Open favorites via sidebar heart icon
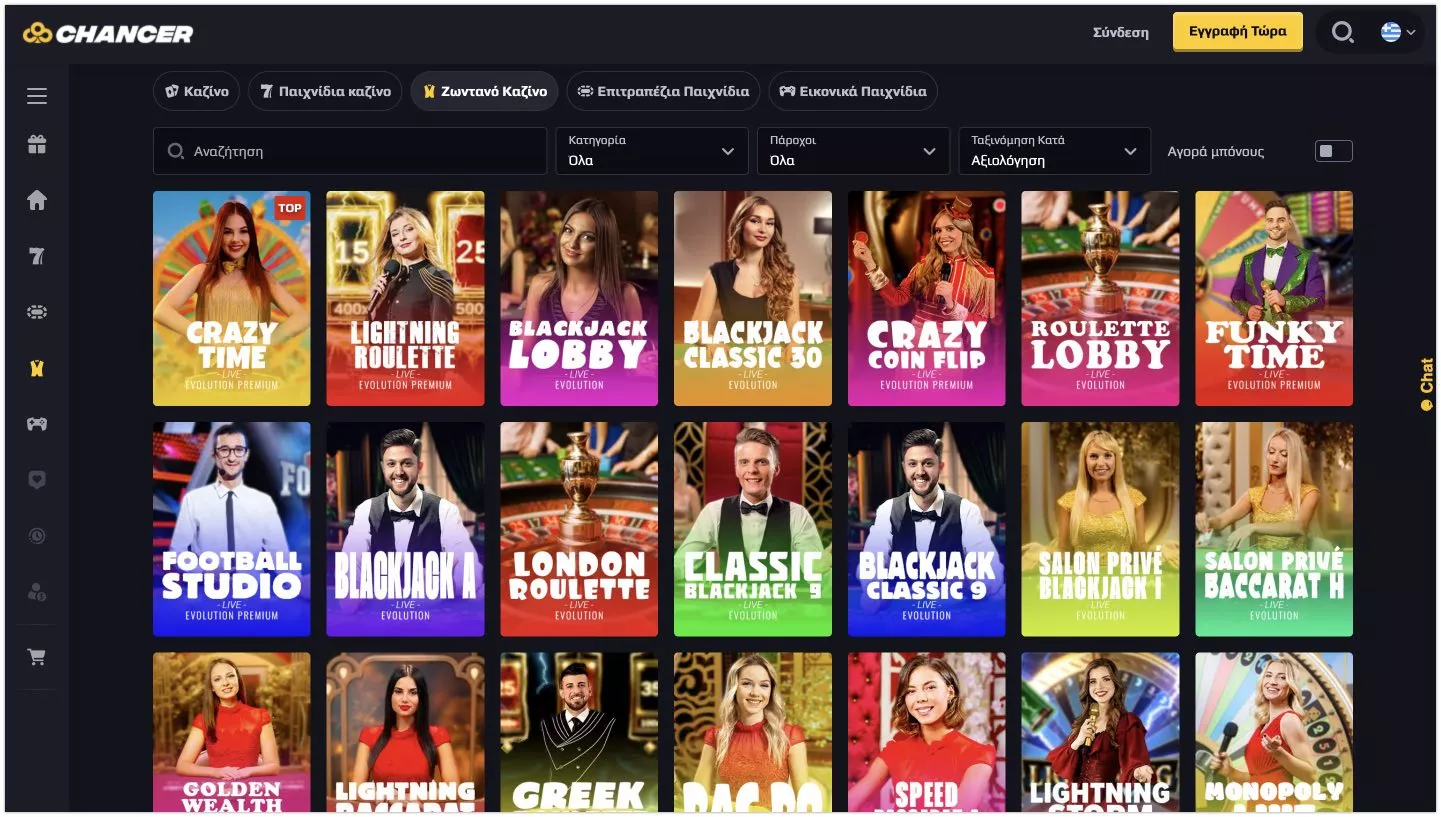This screenshot has height=817, width=1441. pyautogui.click(x=37, y=480)
